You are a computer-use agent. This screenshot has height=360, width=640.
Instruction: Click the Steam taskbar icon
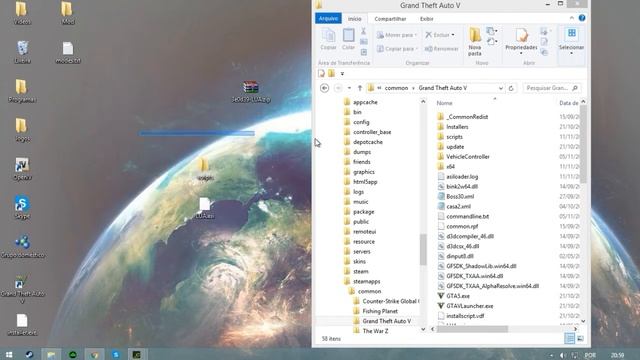tap(29, 355)
